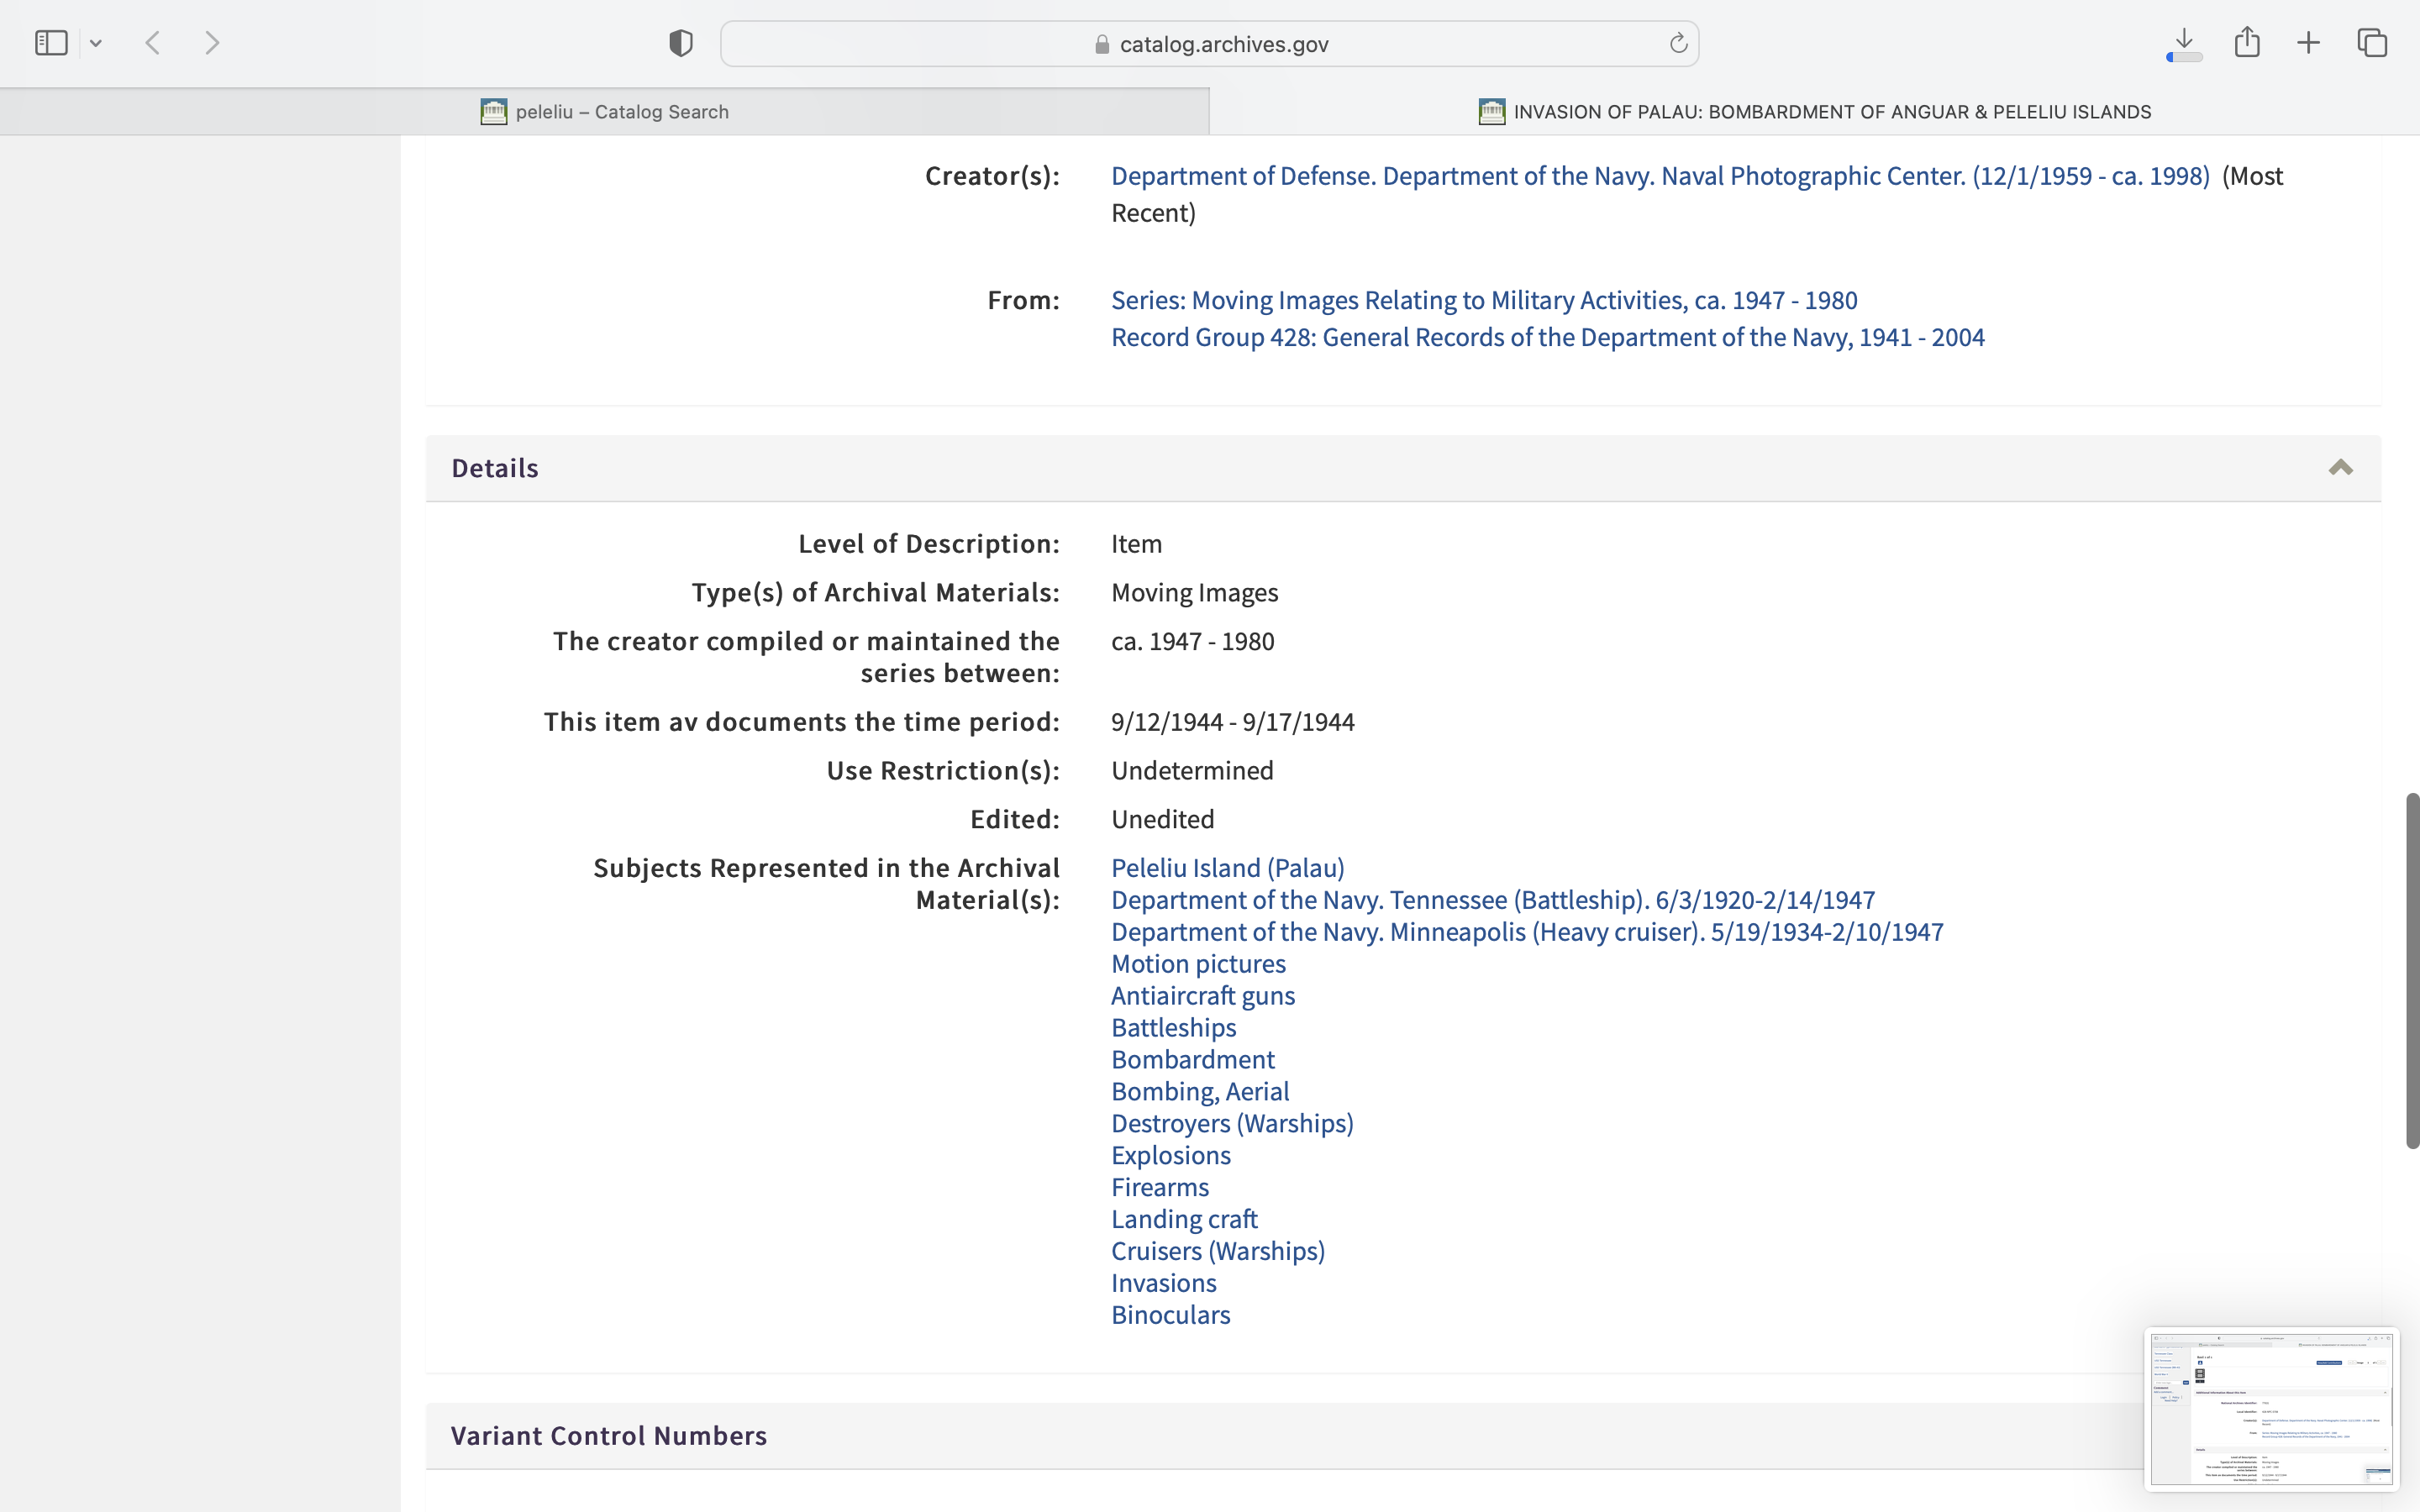Show the tab overview
Image resolution: width=2420 pixels, height=1512 pixels.
(2372, 43)
